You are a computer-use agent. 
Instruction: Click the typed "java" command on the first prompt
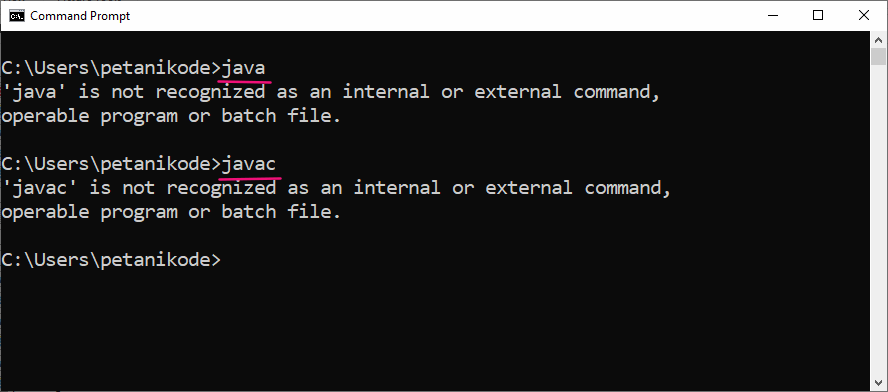(x=244, y=69)
